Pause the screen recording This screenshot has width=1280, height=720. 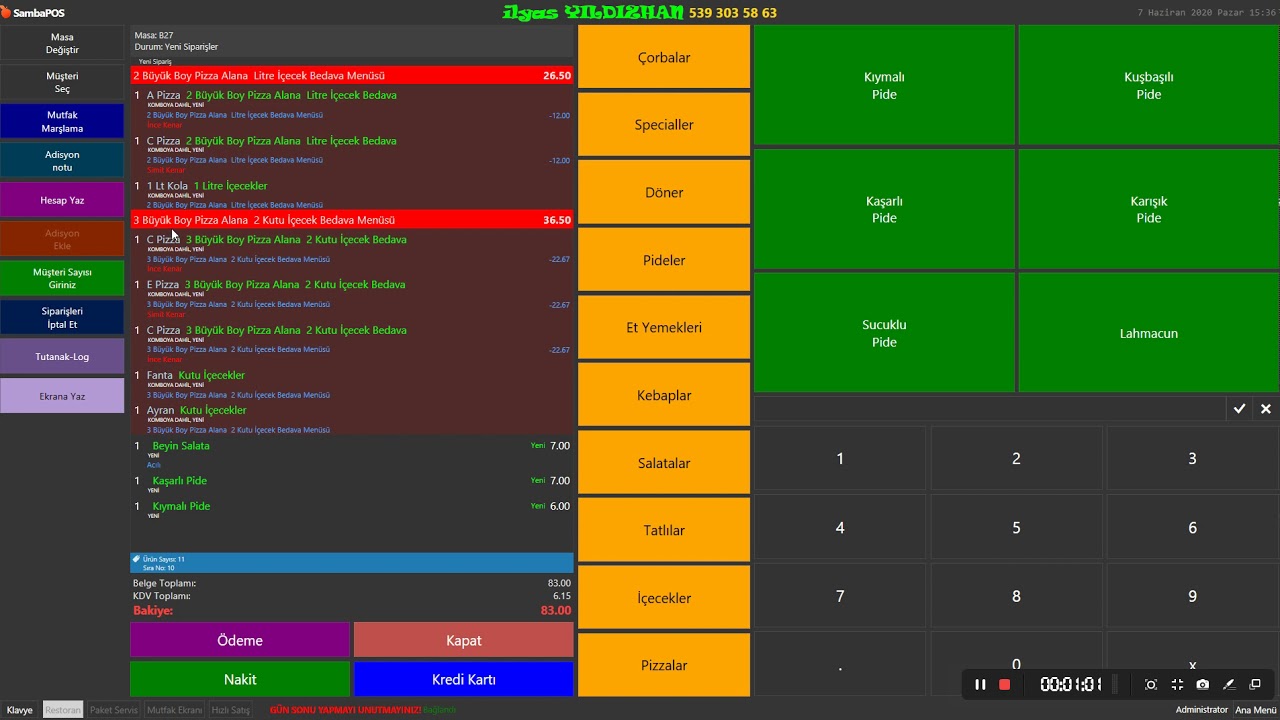pyautogui.click(x=980, y=685)
